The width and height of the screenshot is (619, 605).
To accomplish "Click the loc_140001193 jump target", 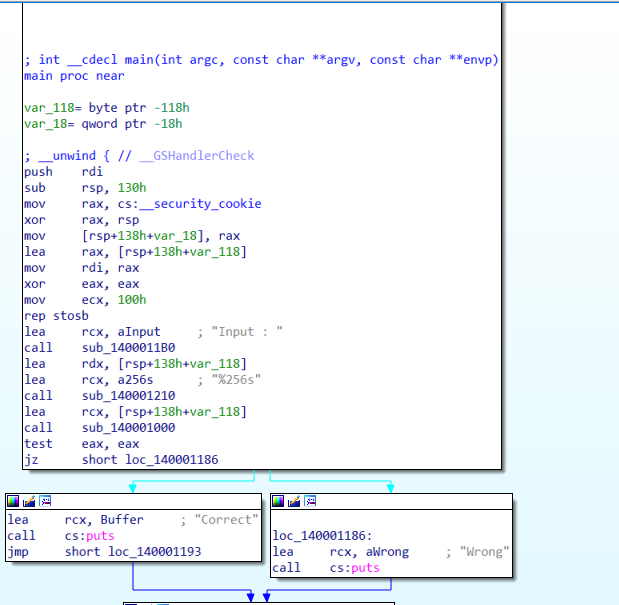I will (x=154, y=552).
